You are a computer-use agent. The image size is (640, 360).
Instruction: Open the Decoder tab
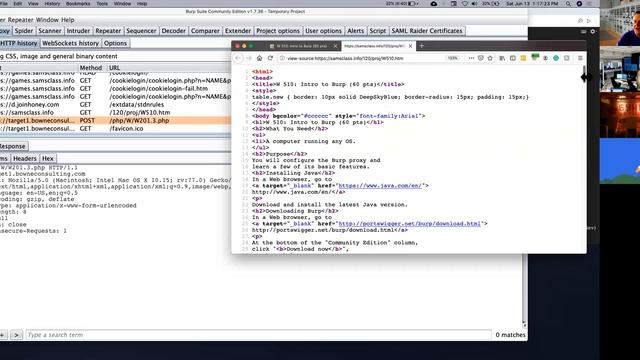point(173,31)
